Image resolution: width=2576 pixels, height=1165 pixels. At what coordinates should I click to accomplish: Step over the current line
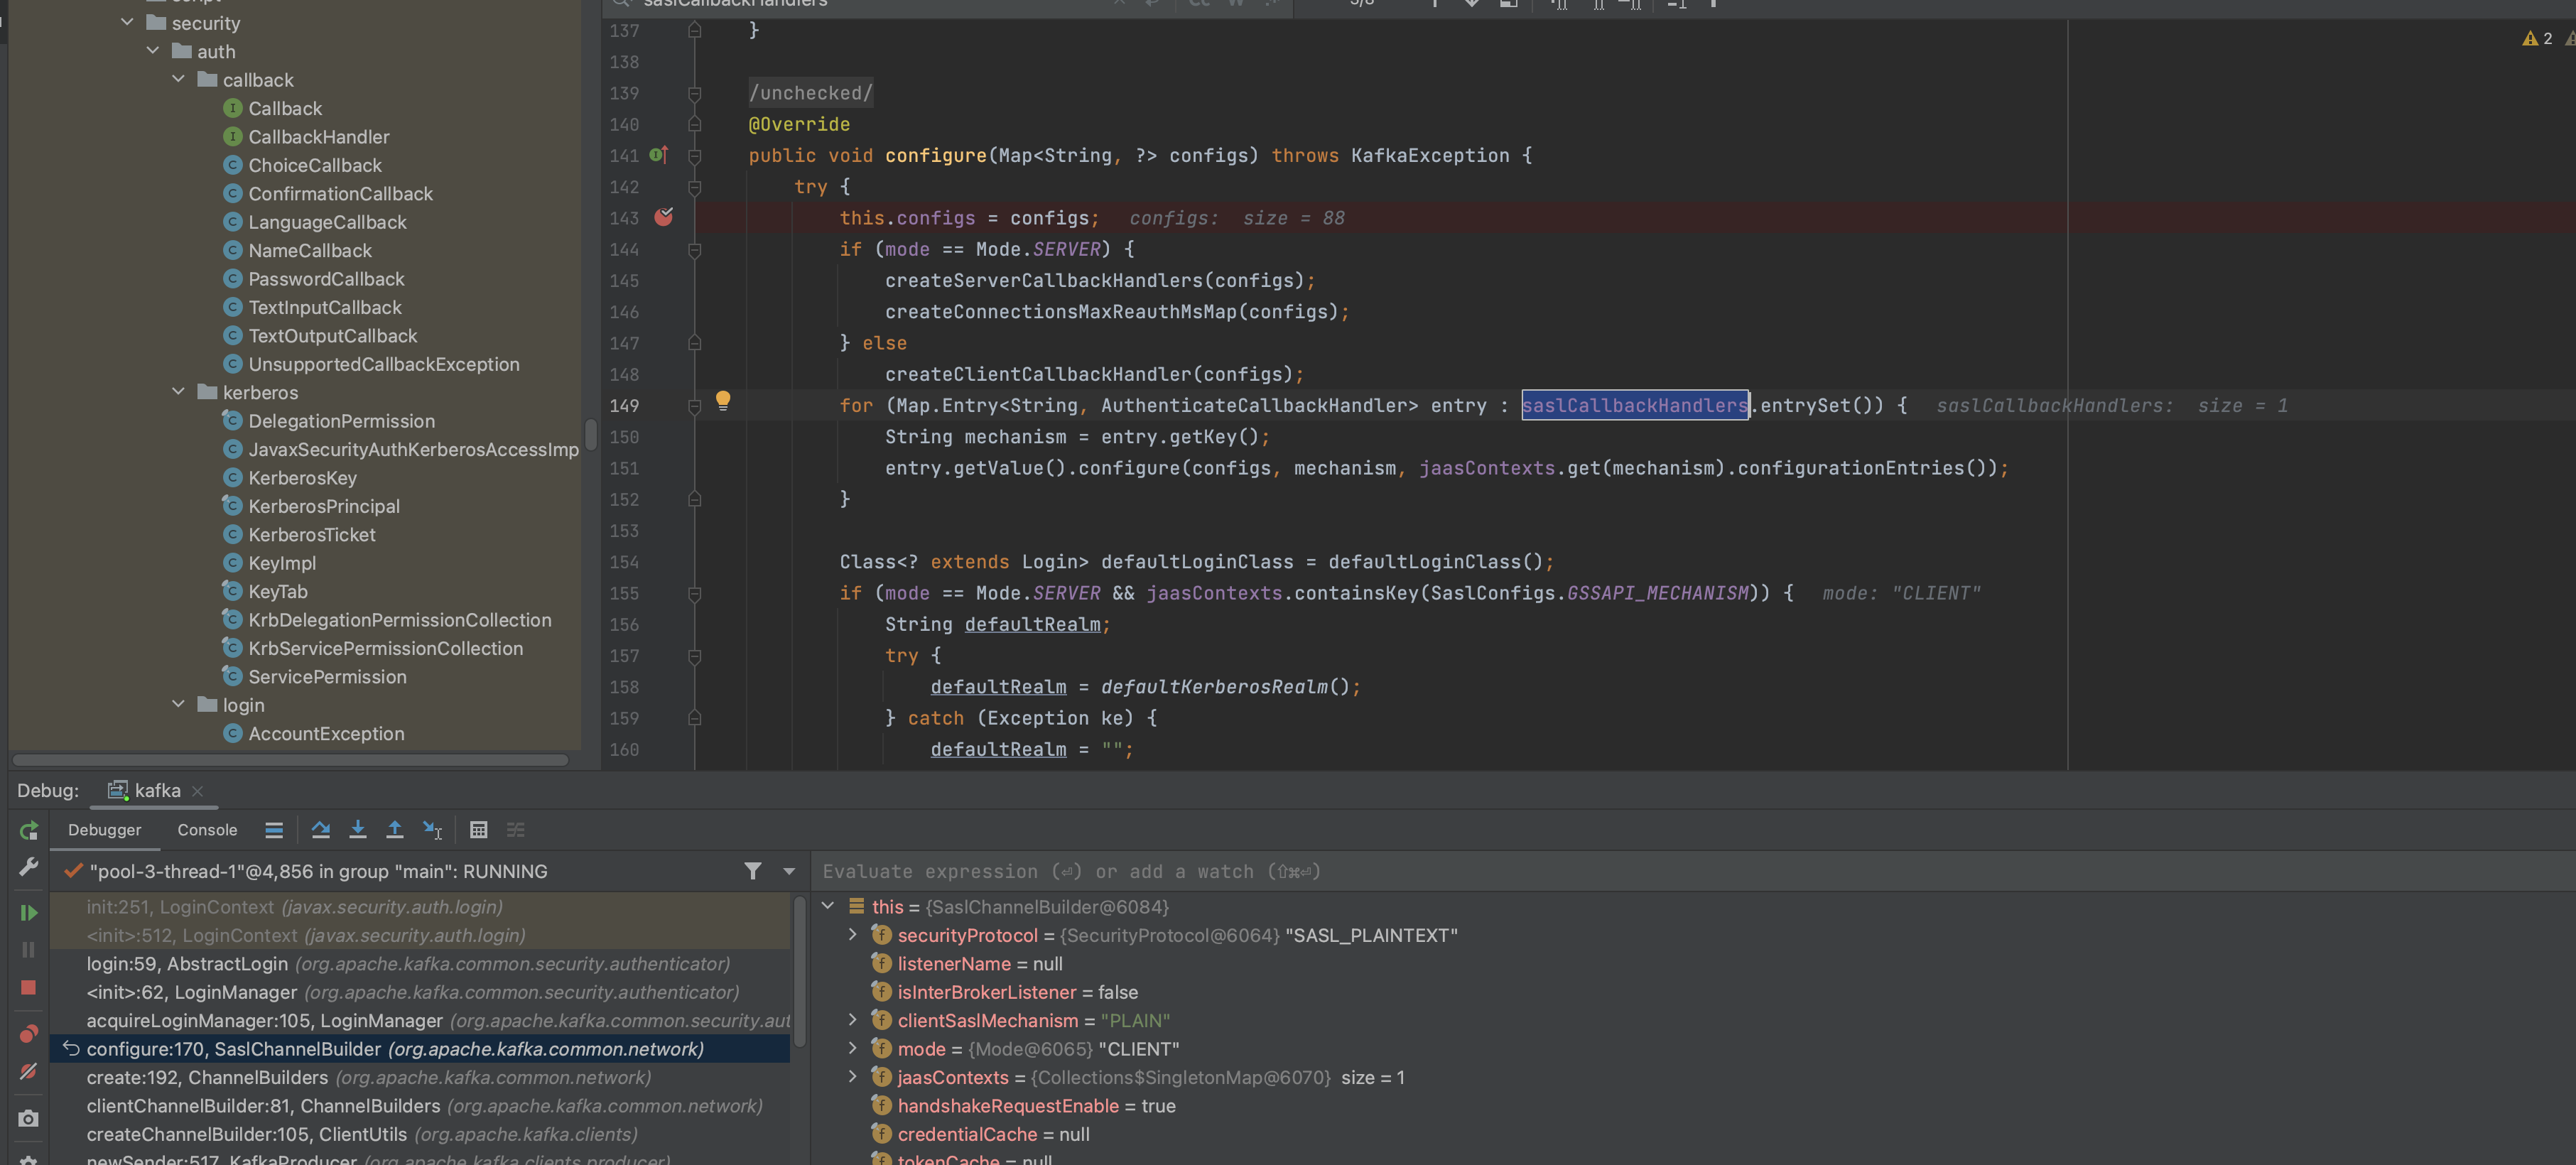320,830
